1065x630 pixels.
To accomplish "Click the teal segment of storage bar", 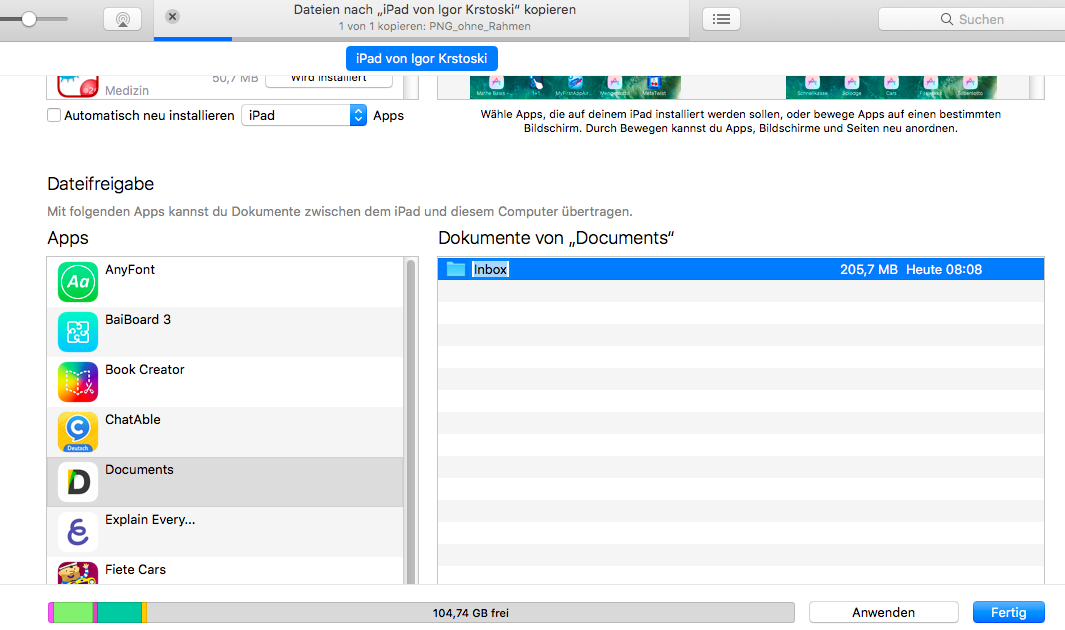I will point(120,612).
